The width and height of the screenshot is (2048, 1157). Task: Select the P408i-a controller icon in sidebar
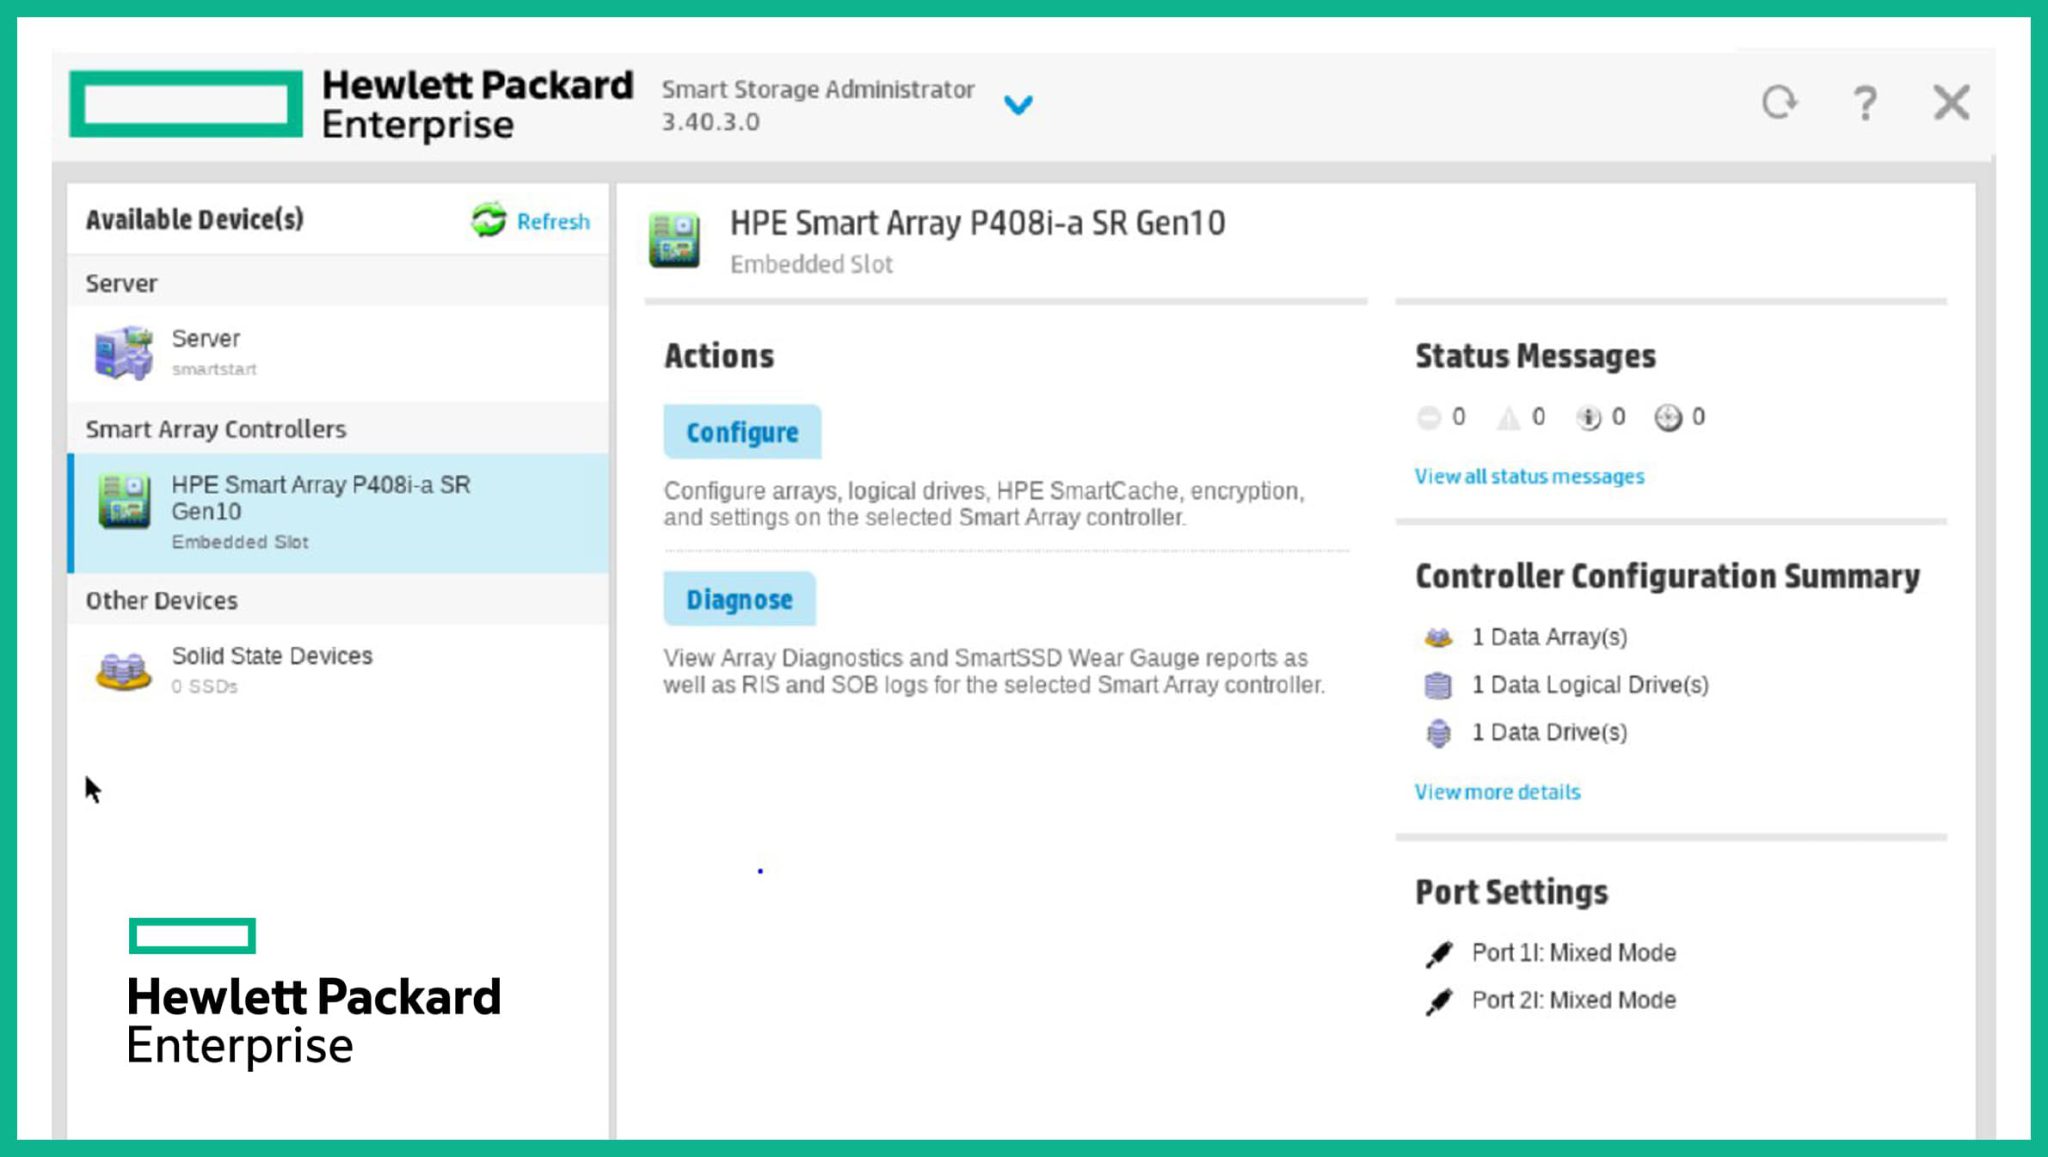(124, 500)
